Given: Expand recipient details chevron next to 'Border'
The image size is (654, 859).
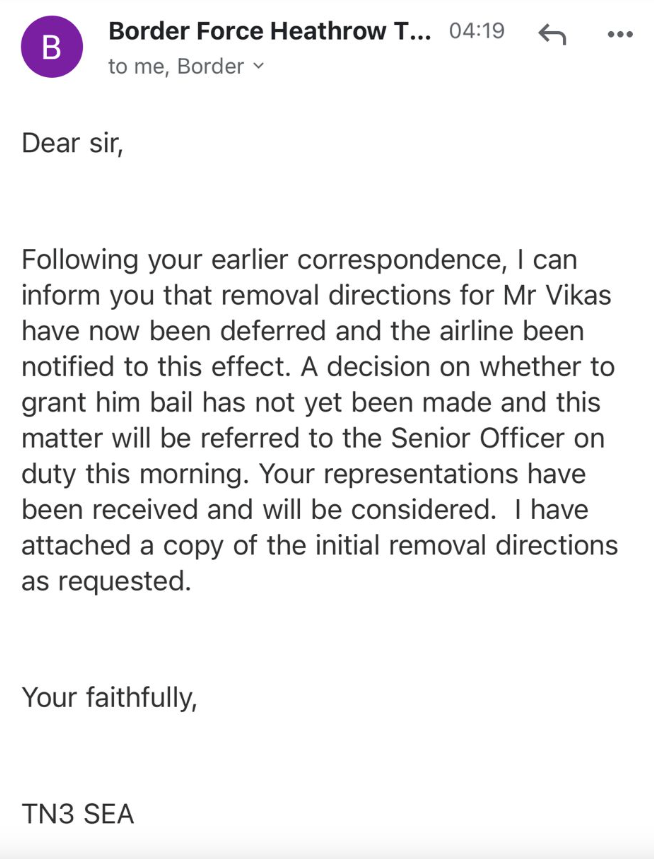Looking at the screenshot, I should tap(259, 66).
